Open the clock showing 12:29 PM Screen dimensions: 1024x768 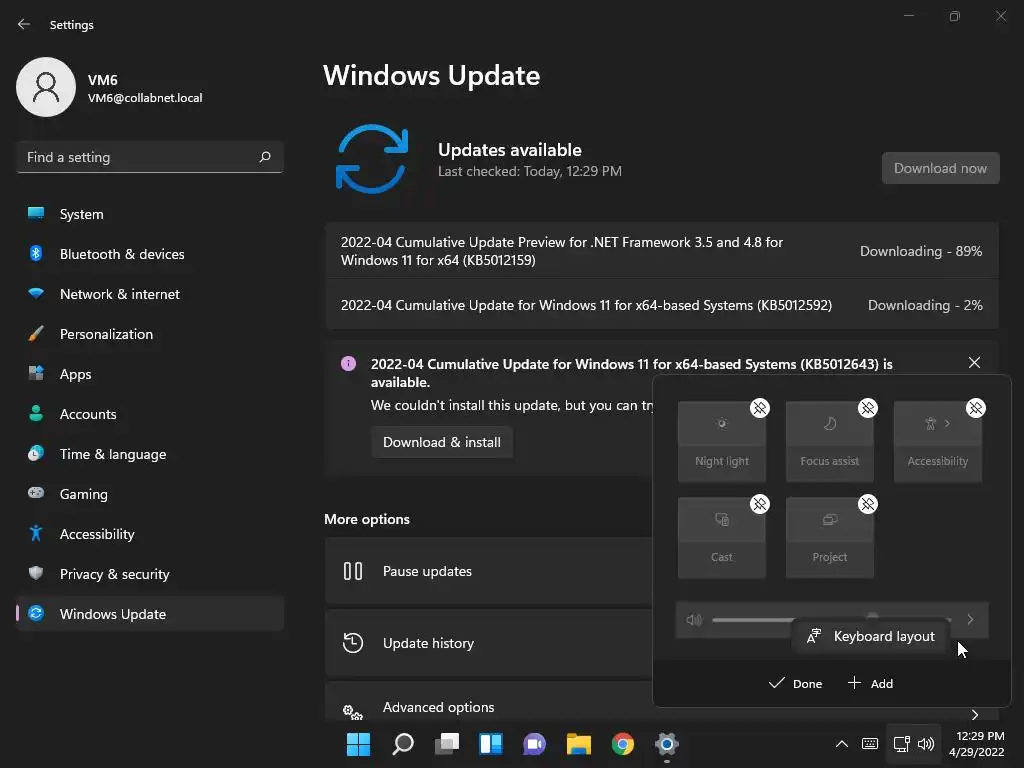976,744
